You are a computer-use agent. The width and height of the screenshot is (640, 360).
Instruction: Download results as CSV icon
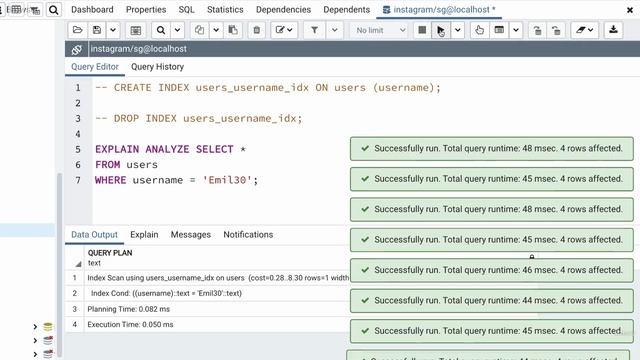(x=613, y=30)
